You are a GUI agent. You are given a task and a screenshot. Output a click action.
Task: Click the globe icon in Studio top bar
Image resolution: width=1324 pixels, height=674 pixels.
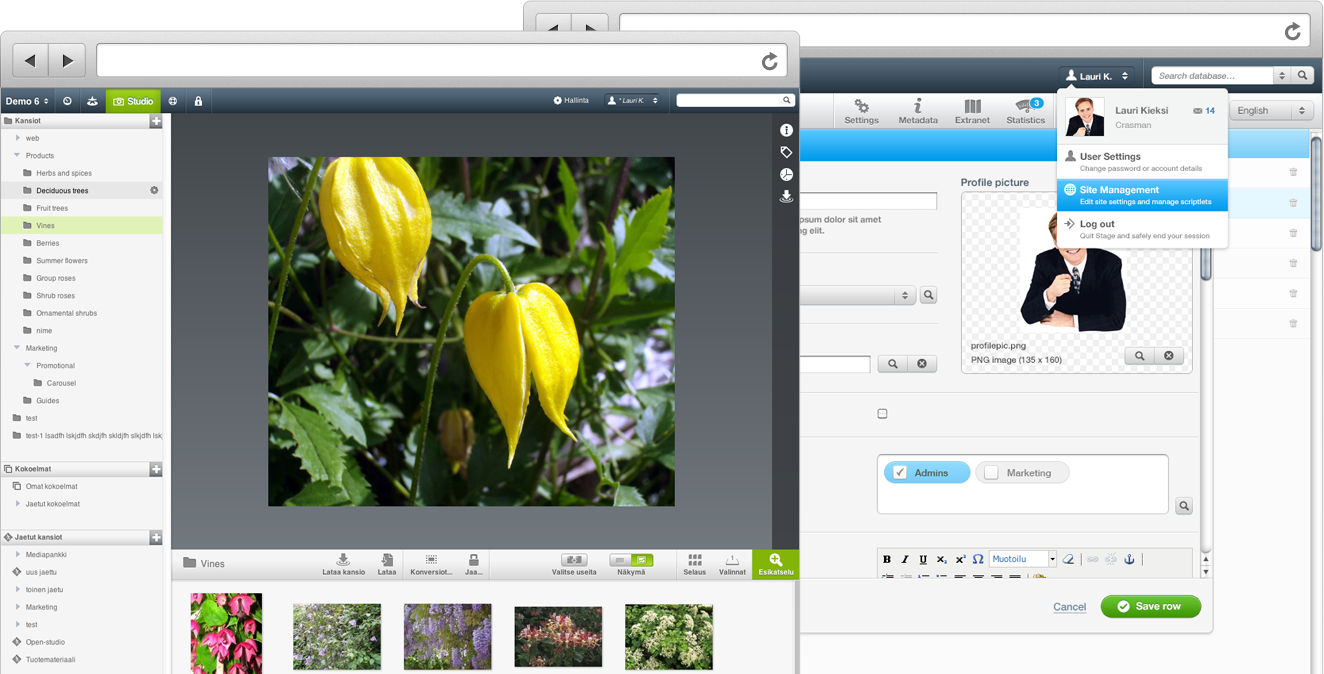[x=173, y=101]
